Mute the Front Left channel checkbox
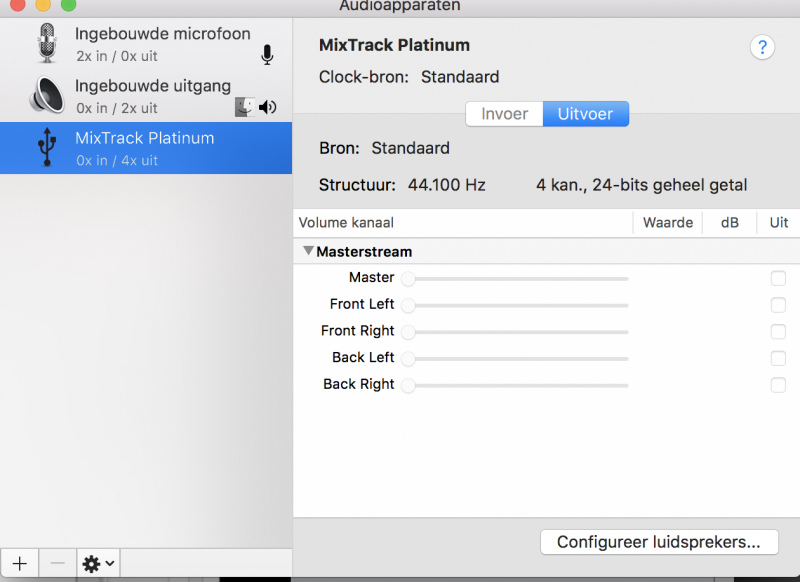Viewport: 800px width, 582px height. [778, 305]
